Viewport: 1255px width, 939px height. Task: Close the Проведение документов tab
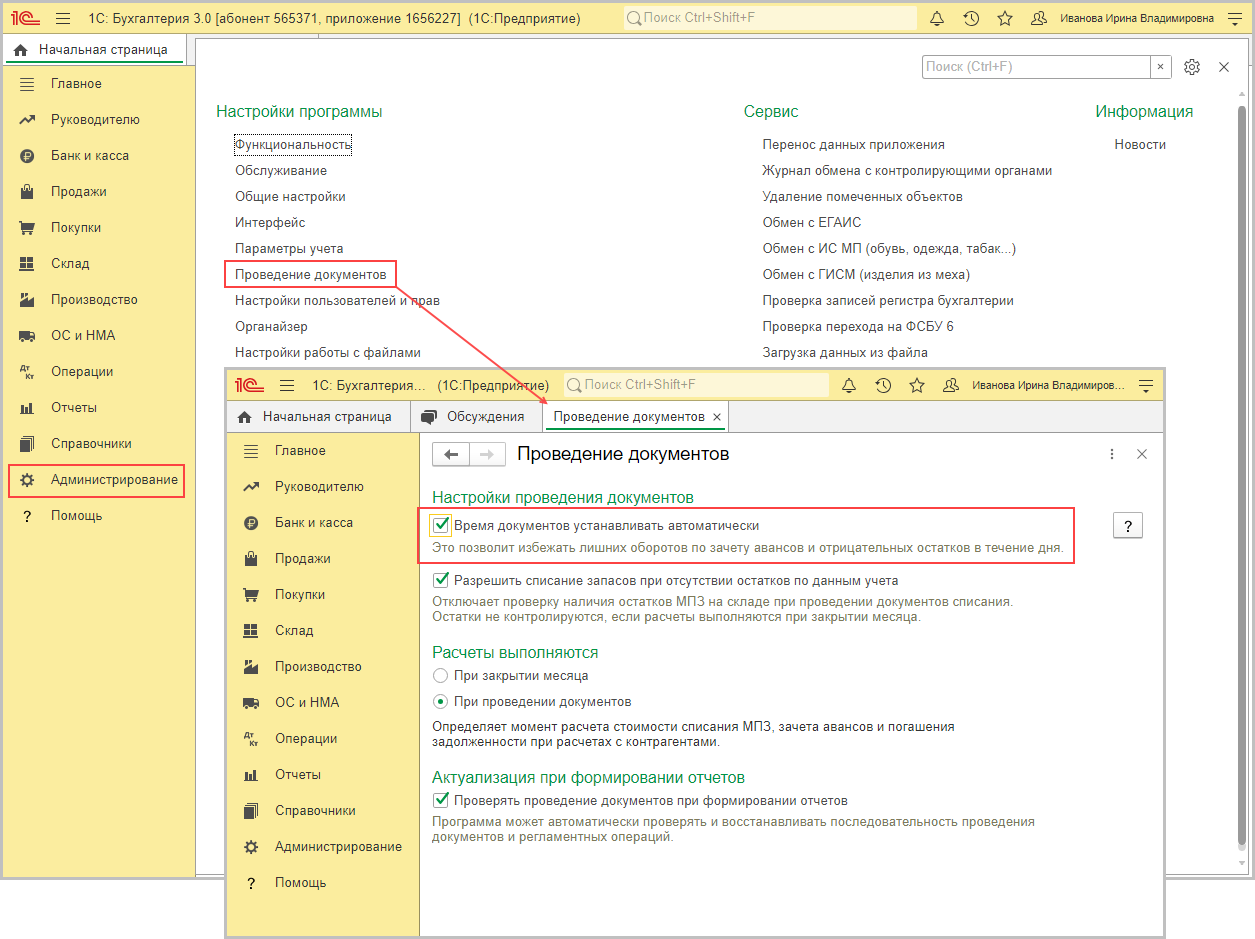click(x=717, y=417)
